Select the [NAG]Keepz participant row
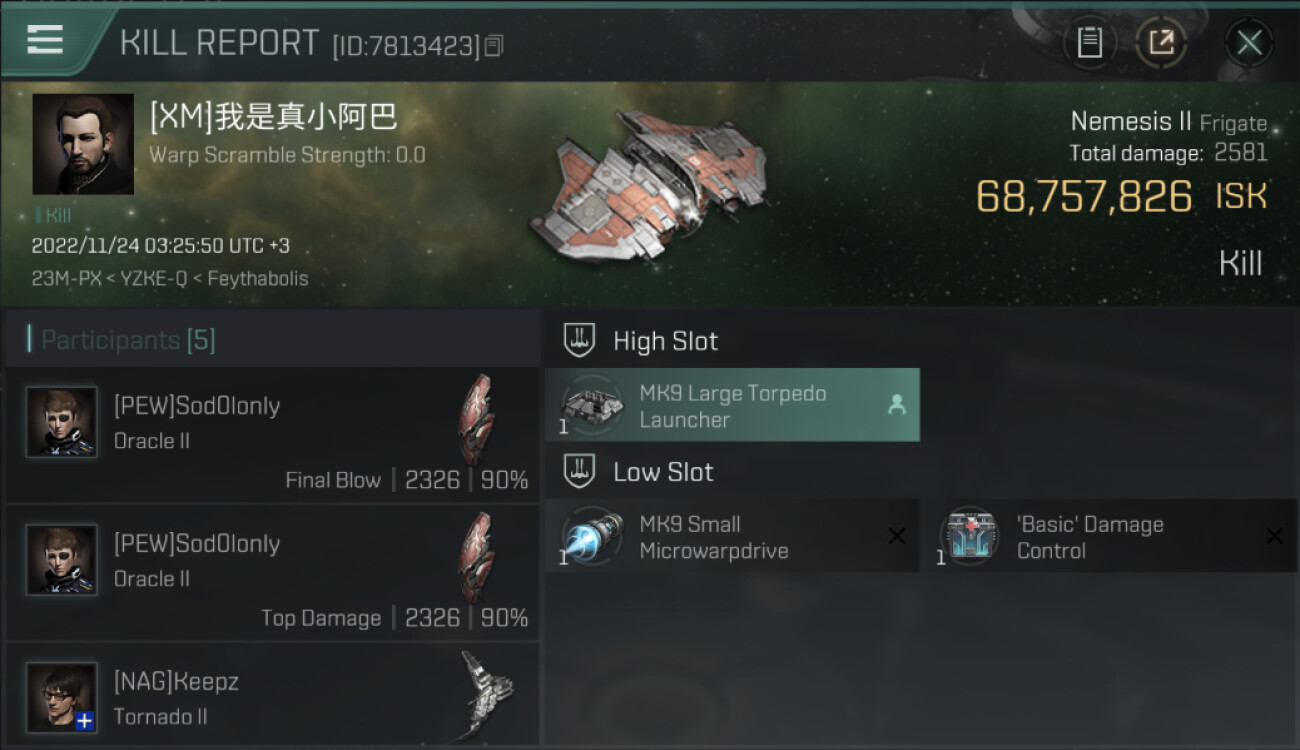 click(273, 697)
